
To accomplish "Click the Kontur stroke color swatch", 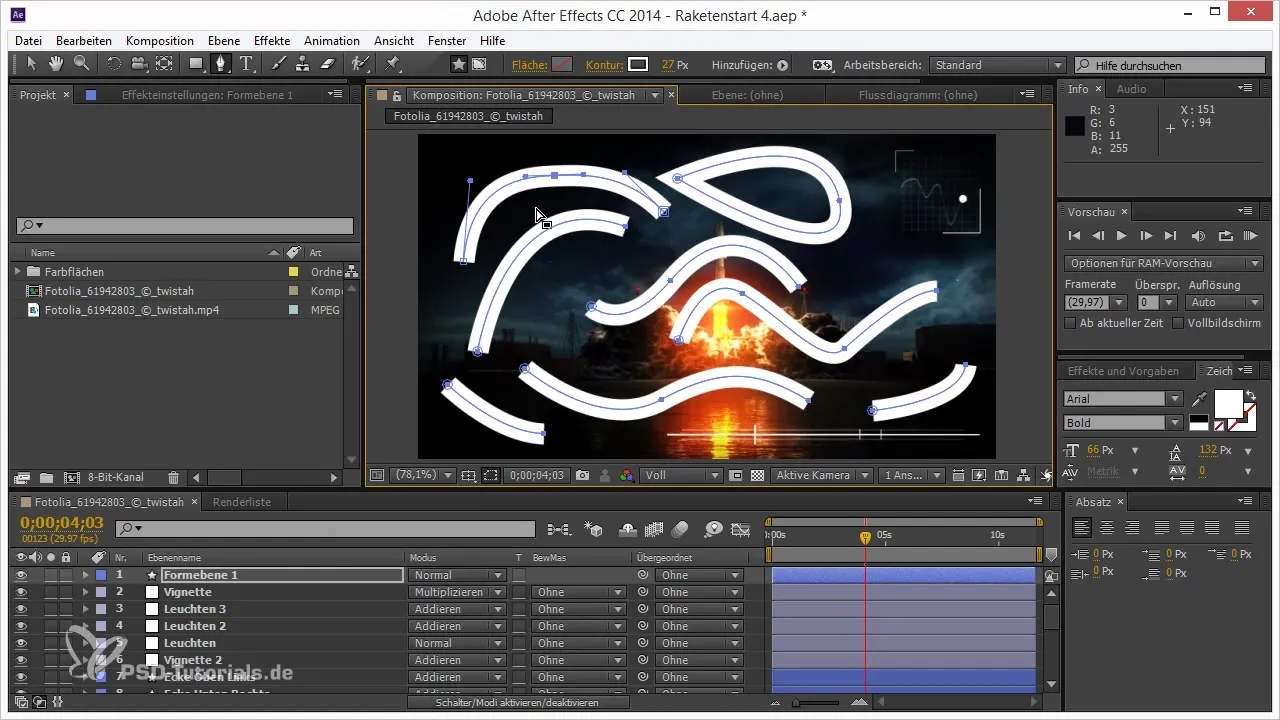I will [x=638, y=65].
